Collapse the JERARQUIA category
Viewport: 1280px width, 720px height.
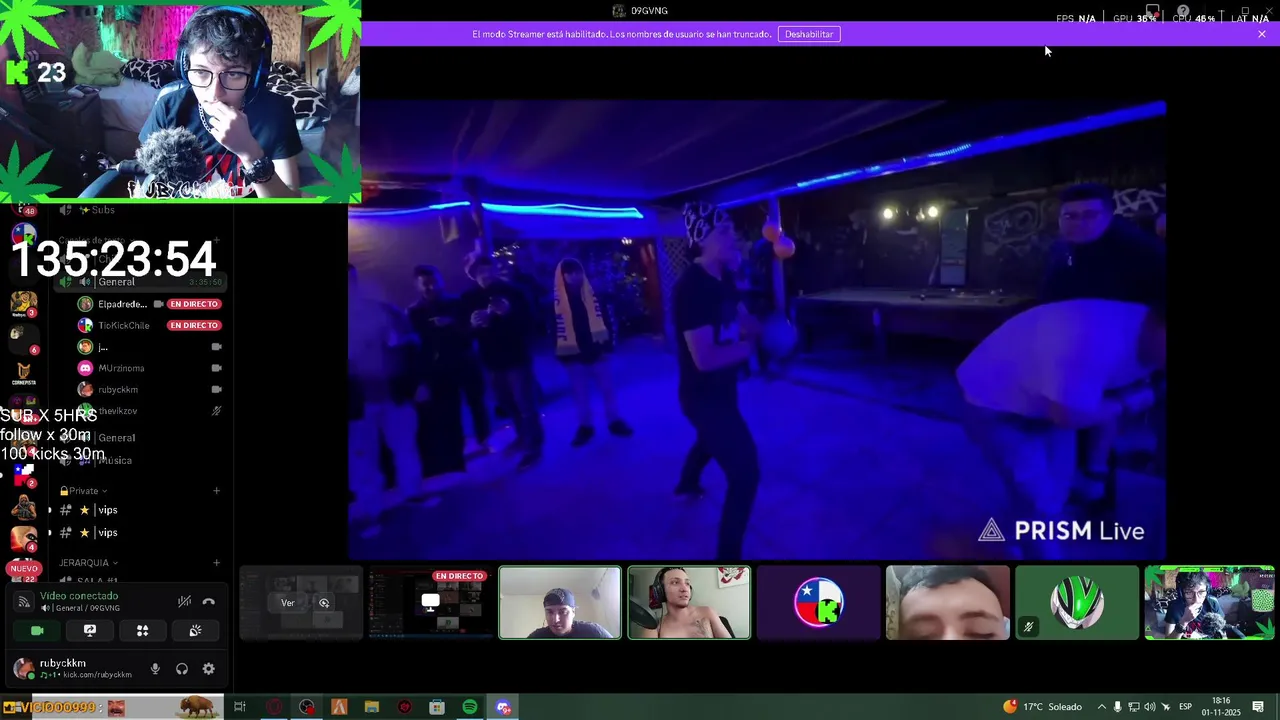tap(88, 563)
